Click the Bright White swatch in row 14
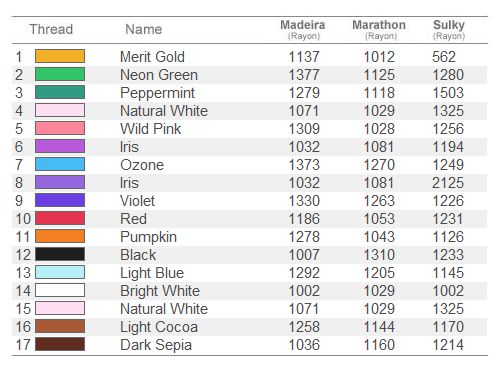 60,290
